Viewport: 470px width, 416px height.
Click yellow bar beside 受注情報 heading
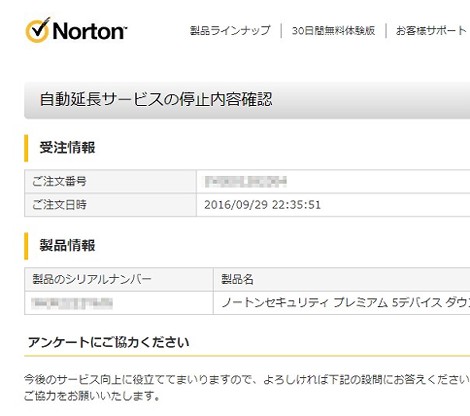pyautogui.click(x=26, y=148)
